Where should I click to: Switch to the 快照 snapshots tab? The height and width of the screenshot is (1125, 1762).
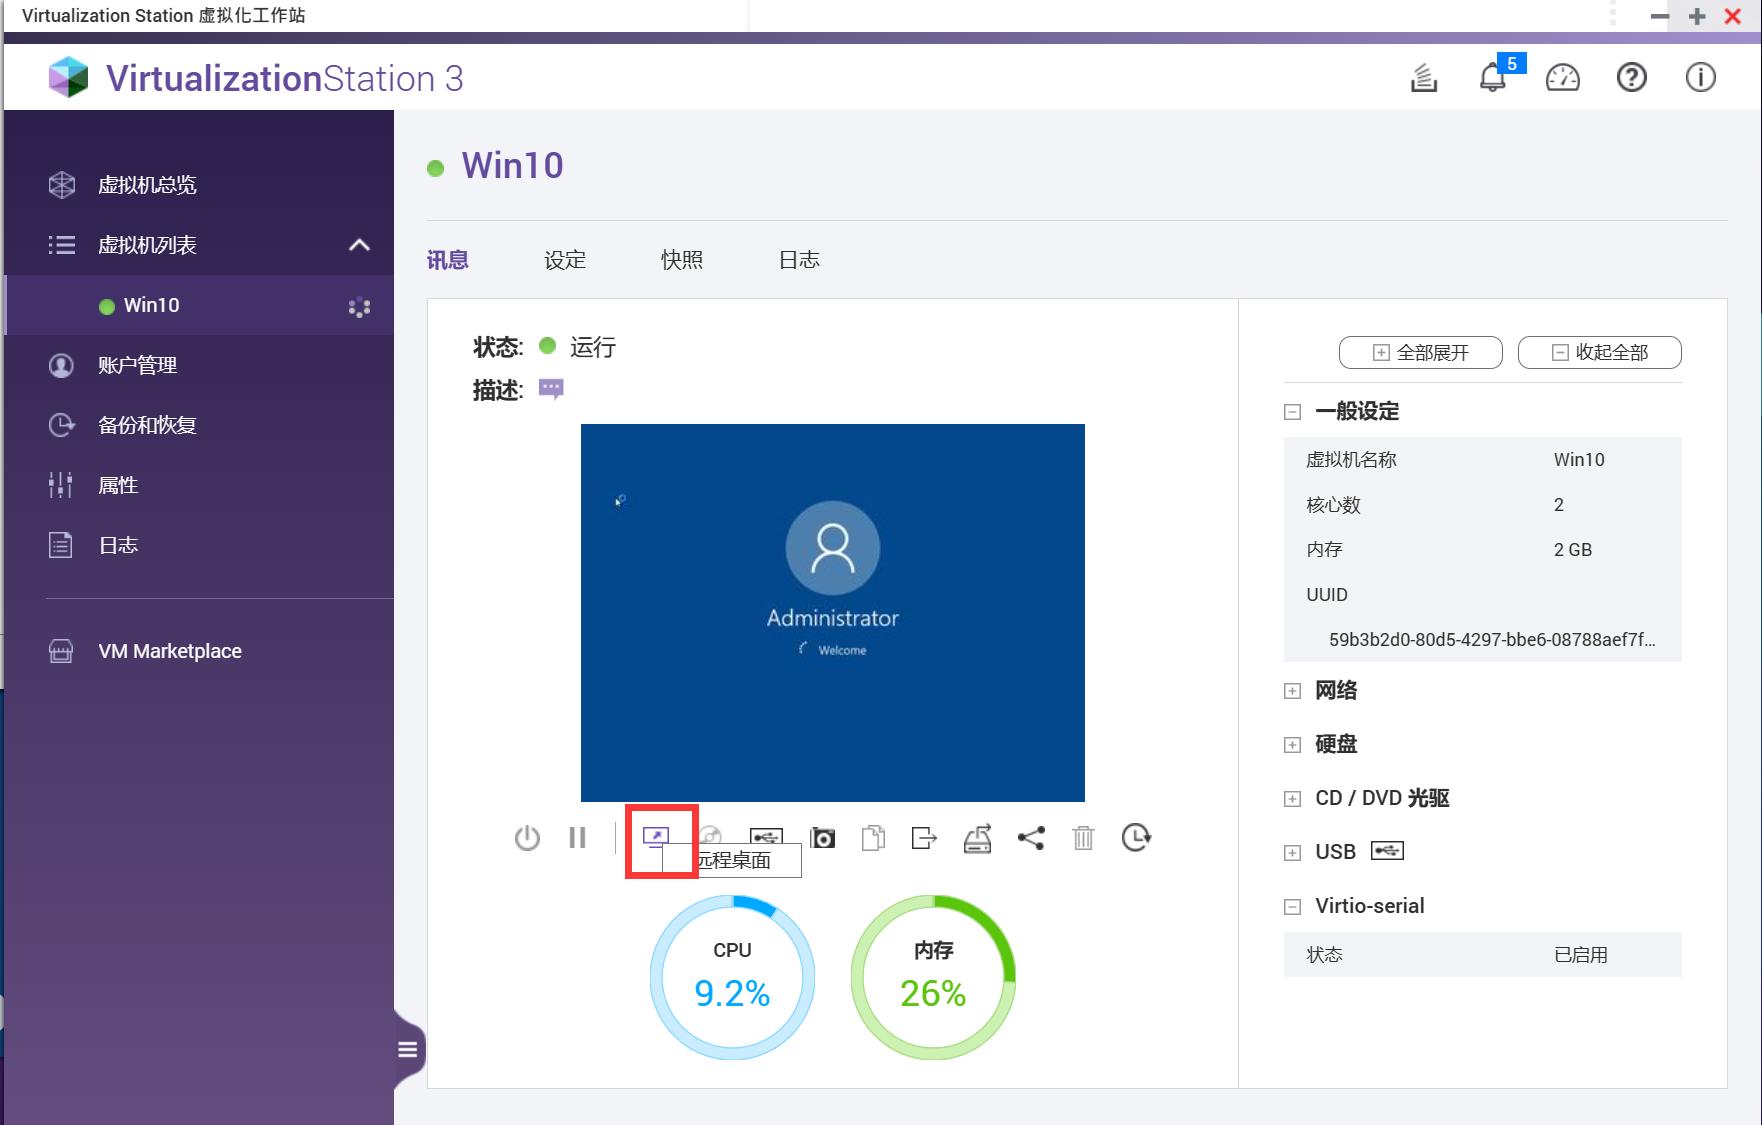coord(683,259)
